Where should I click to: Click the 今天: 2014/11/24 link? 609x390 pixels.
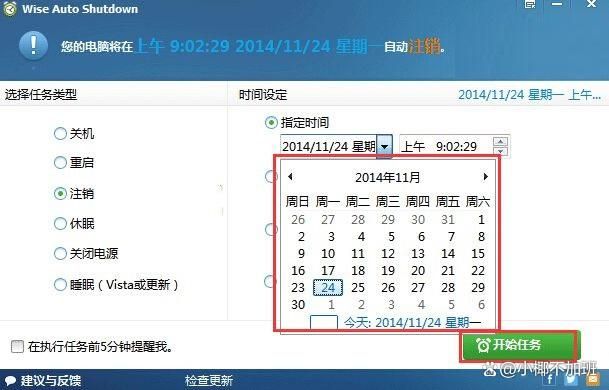point(412,322)
